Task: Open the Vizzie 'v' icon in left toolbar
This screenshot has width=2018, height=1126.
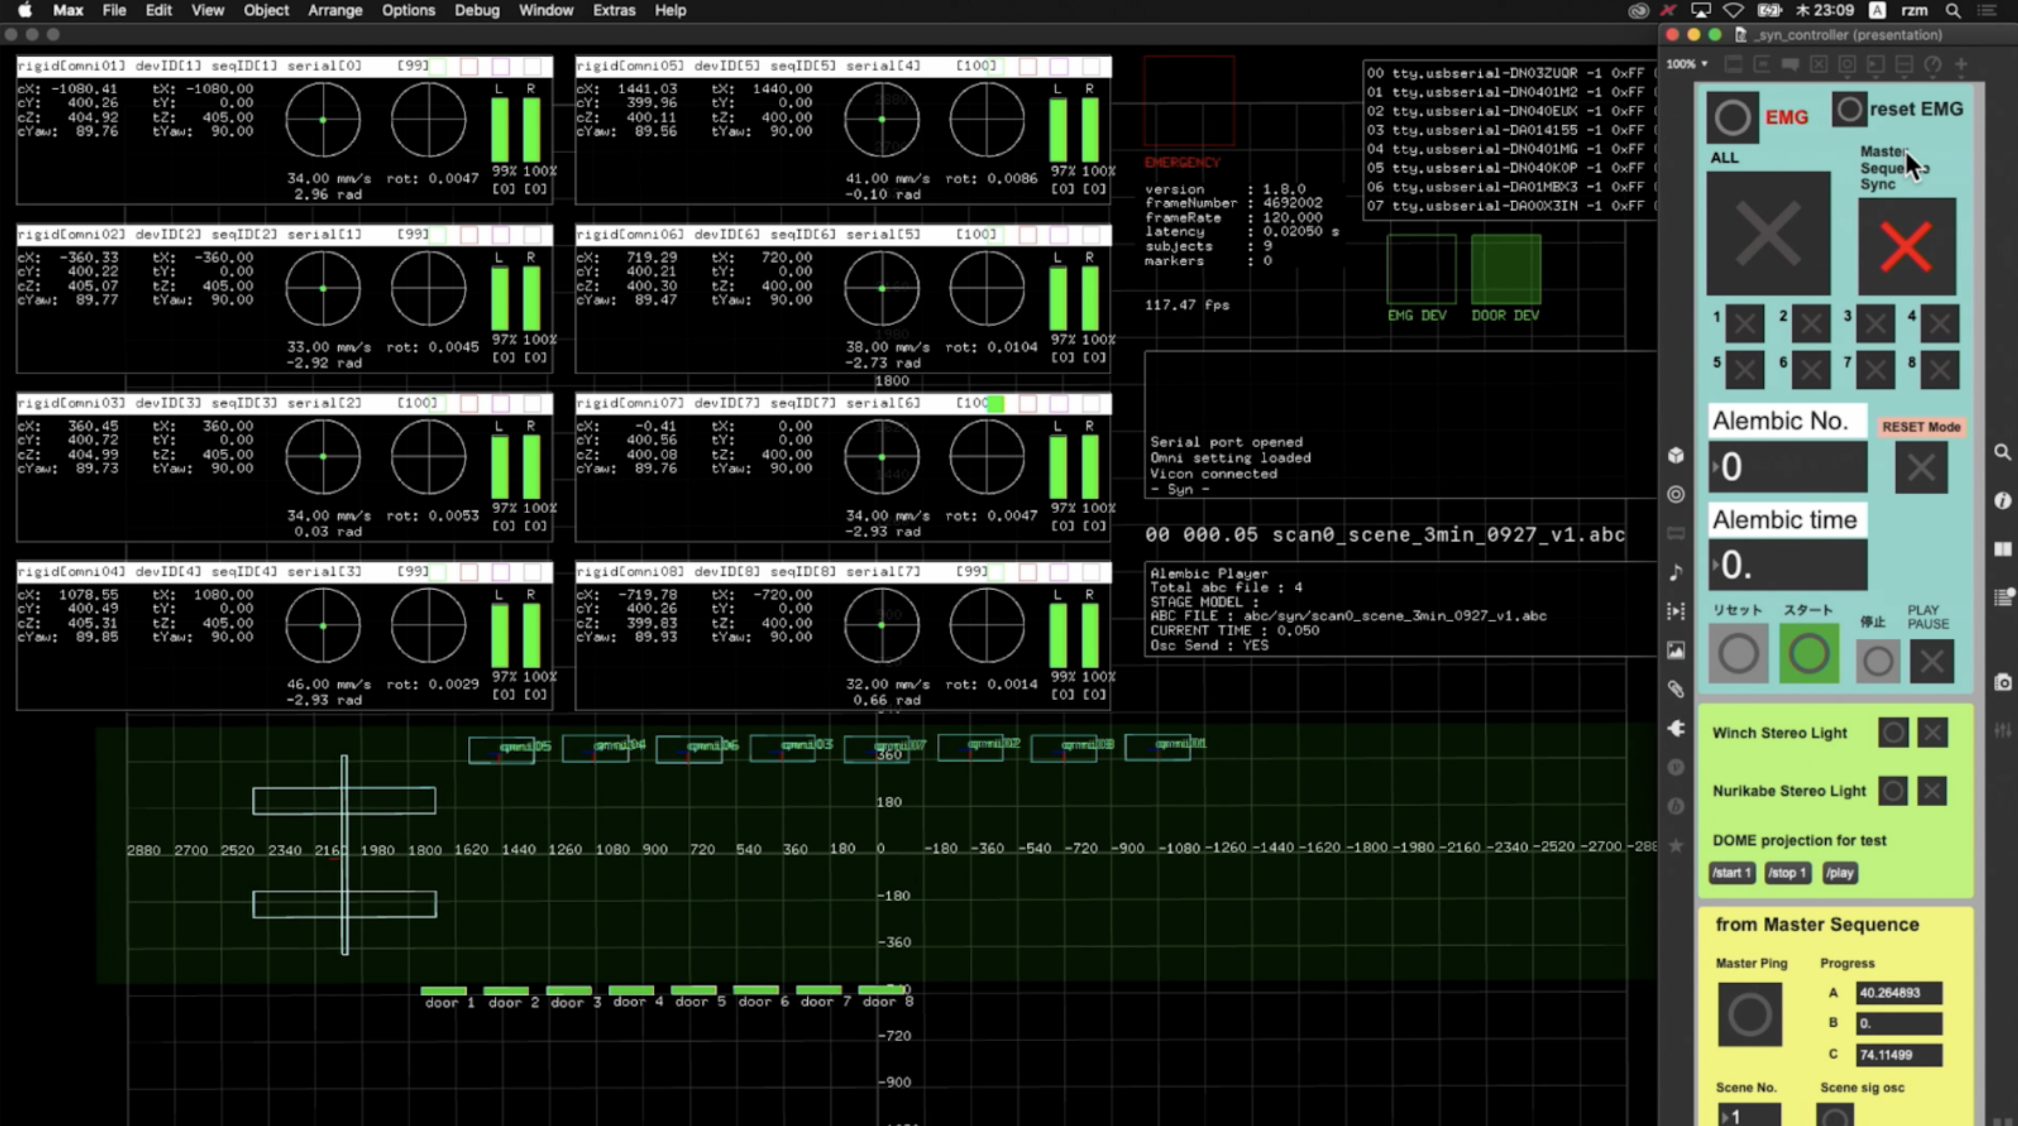Action: click(x=1676, y=767)
